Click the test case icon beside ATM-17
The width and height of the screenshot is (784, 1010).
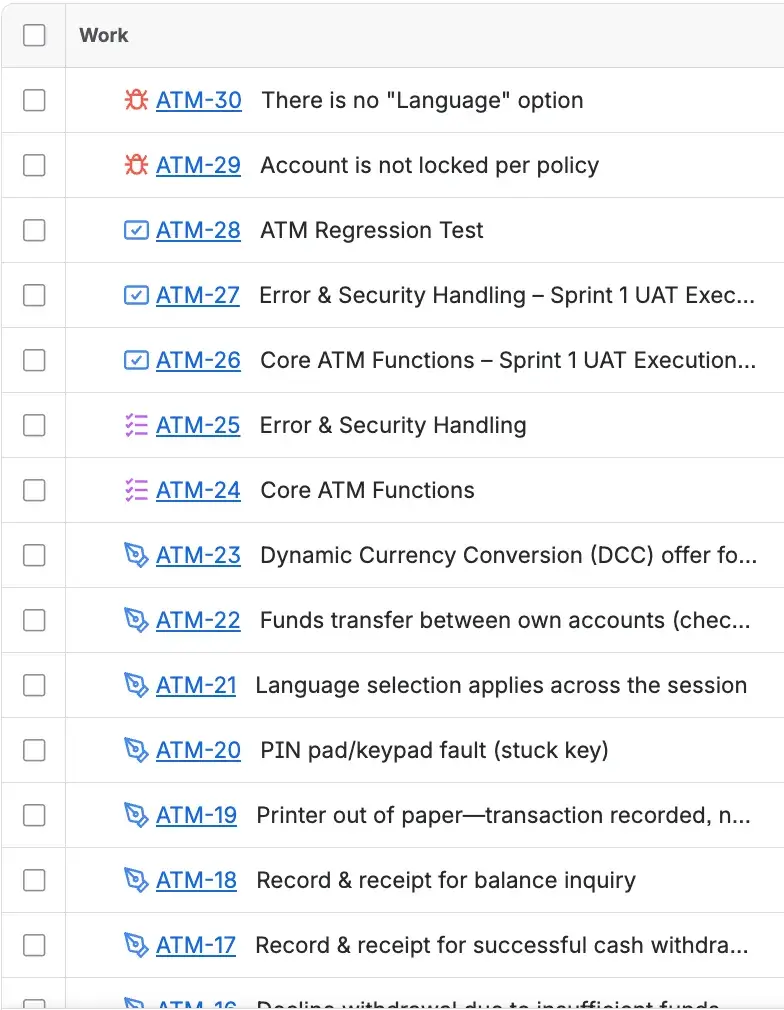click(x=135, y=945)
